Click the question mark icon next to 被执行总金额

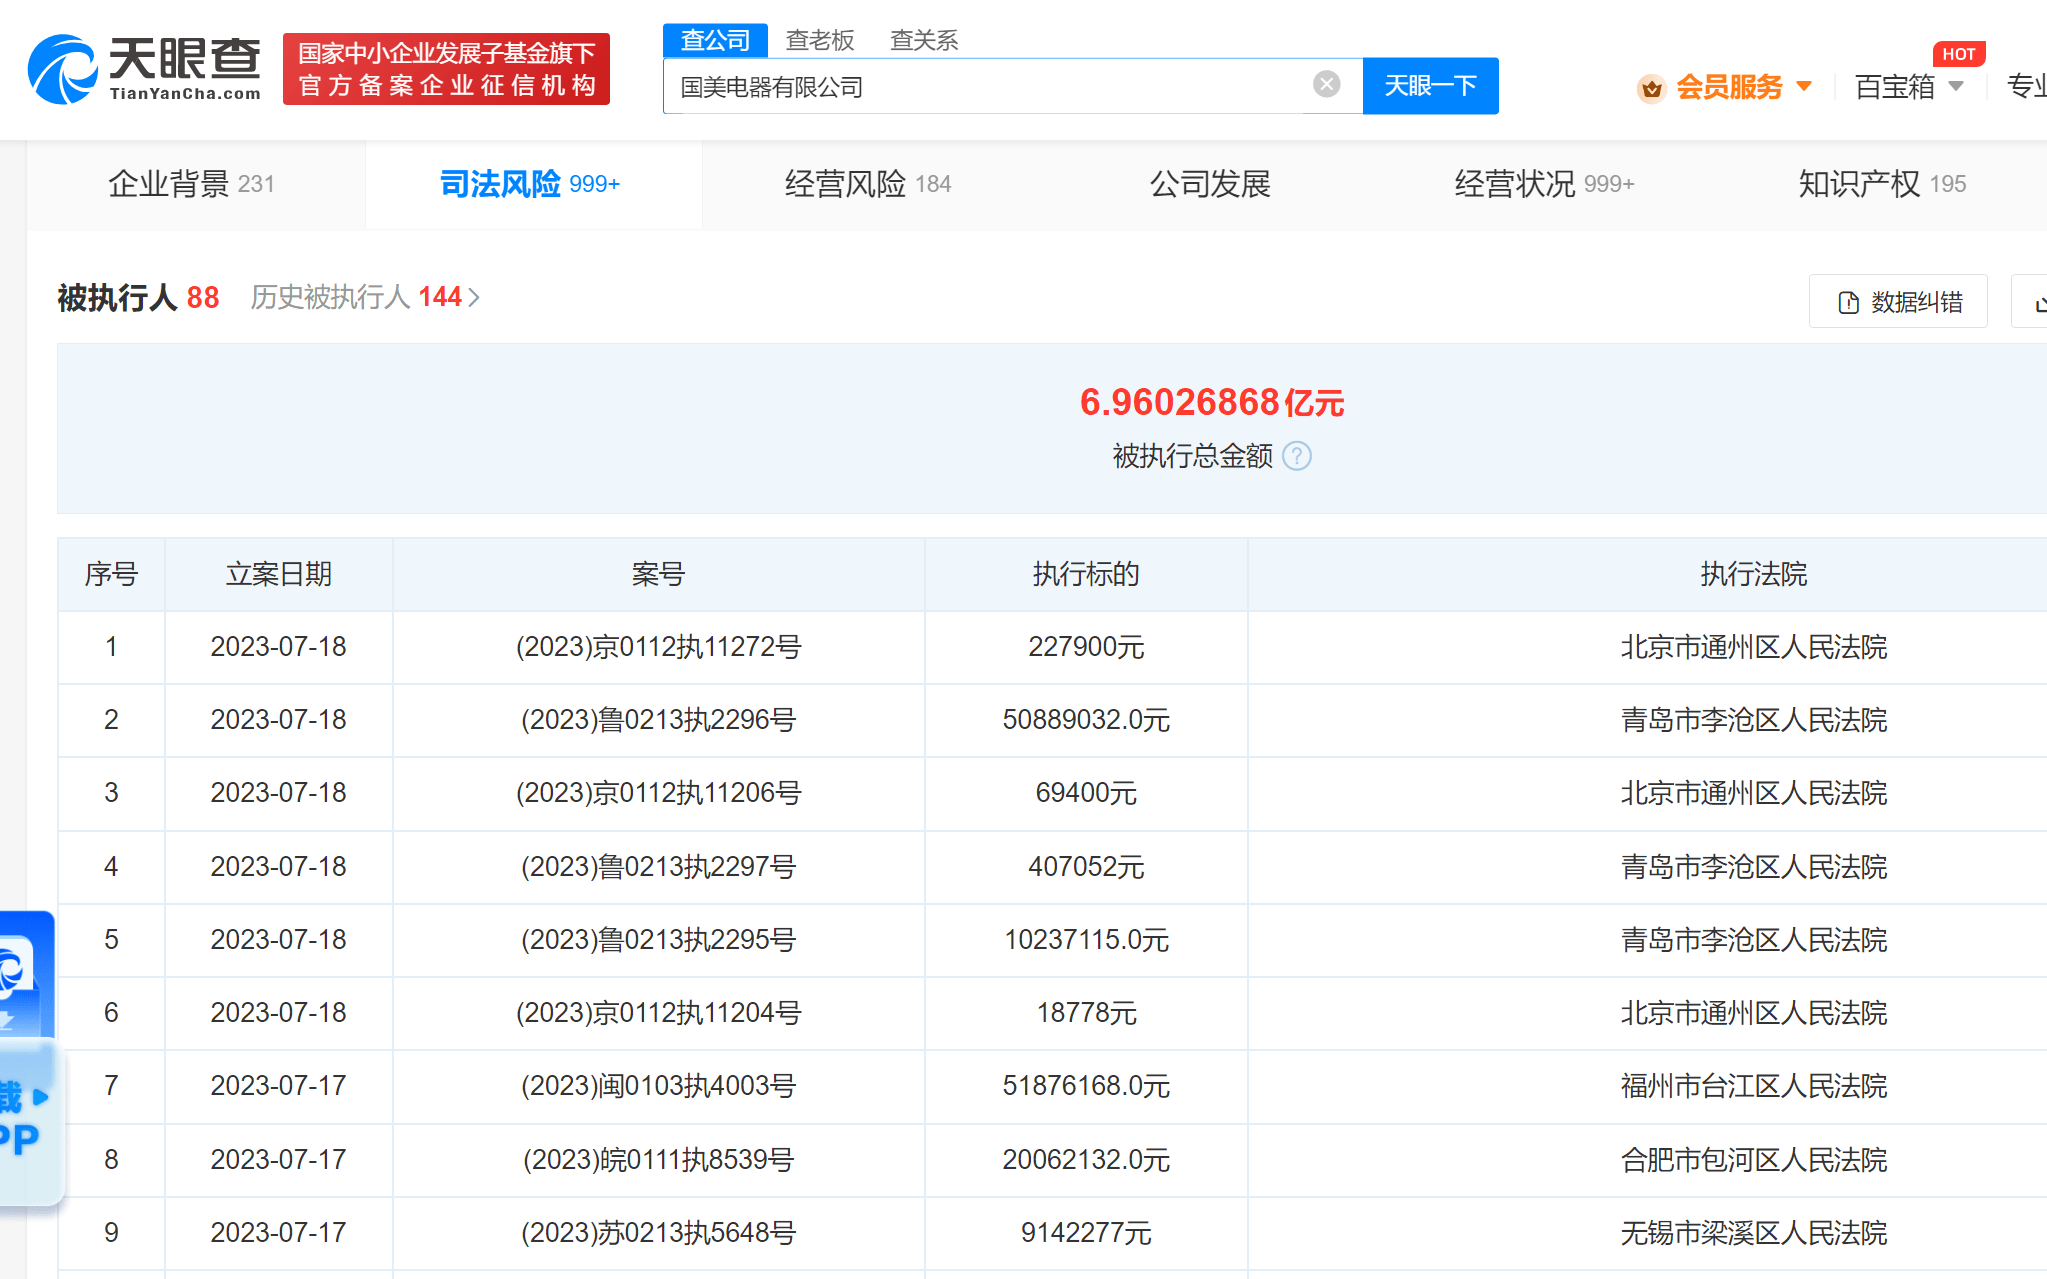[1297, 456]
